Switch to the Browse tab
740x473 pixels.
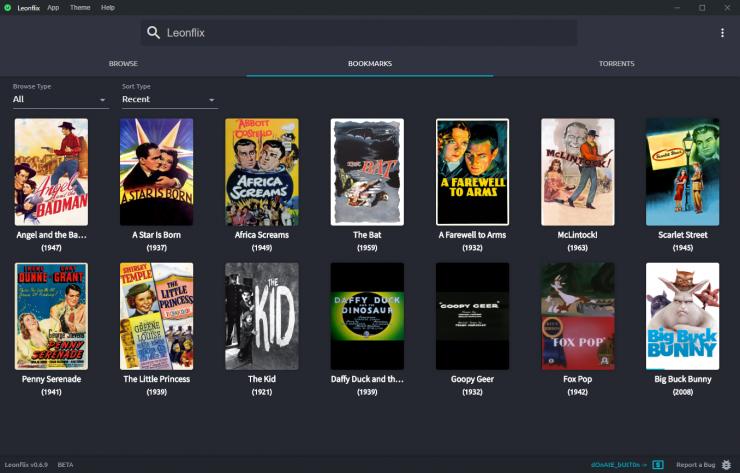click(123, 63)
